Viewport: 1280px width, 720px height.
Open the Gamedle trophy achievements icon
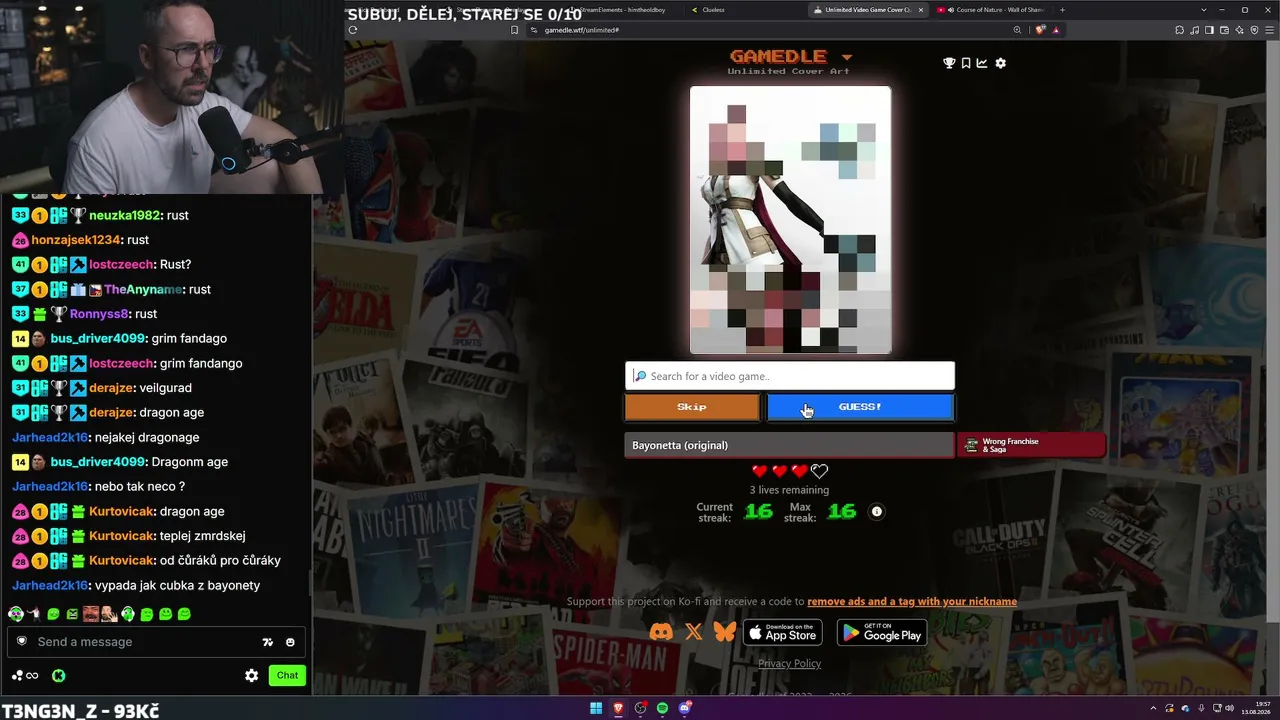click(x=949, y=63)
